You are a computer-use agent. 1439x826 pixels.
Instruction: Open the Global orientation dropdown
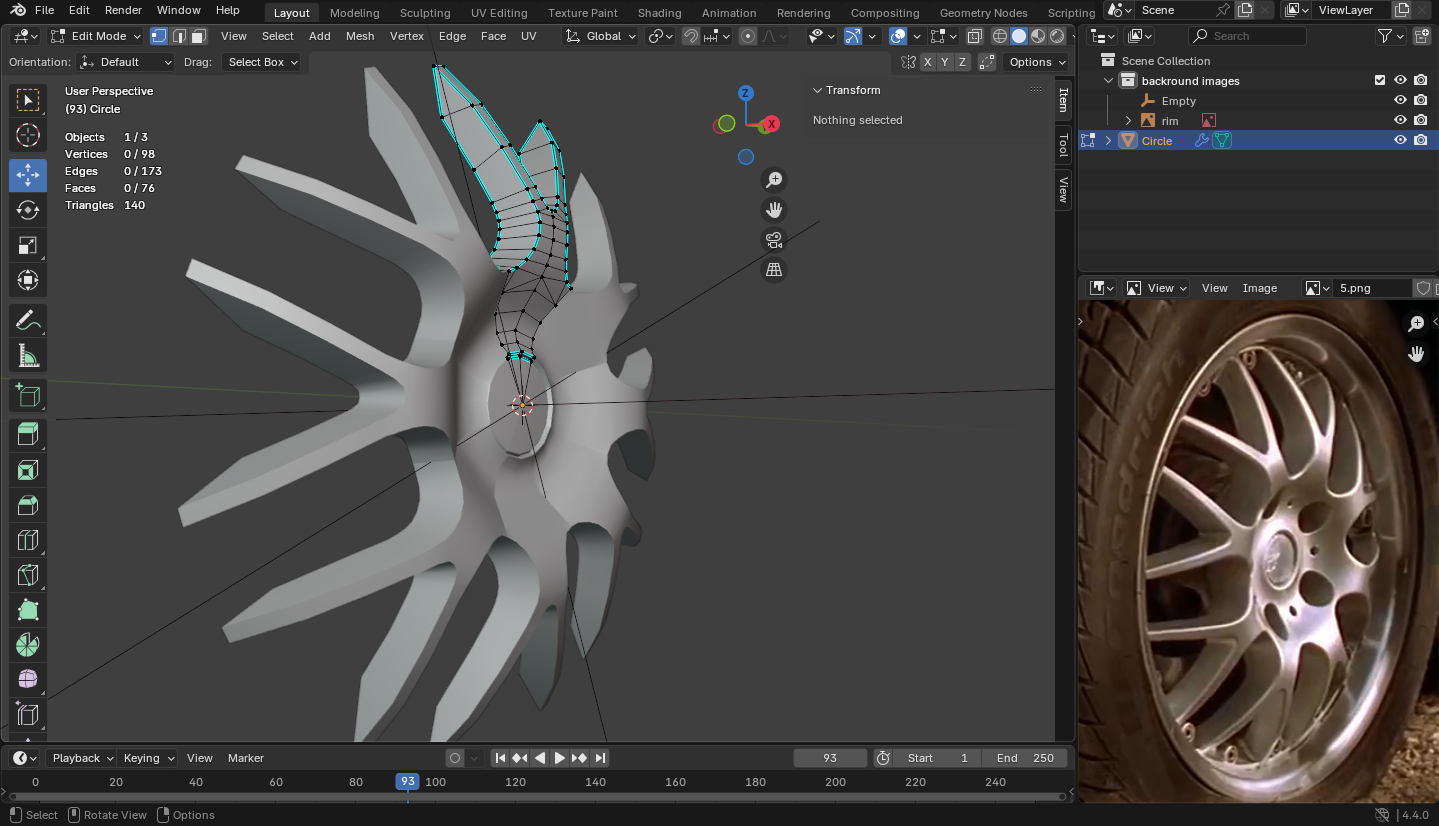click(x=601, y=36)
